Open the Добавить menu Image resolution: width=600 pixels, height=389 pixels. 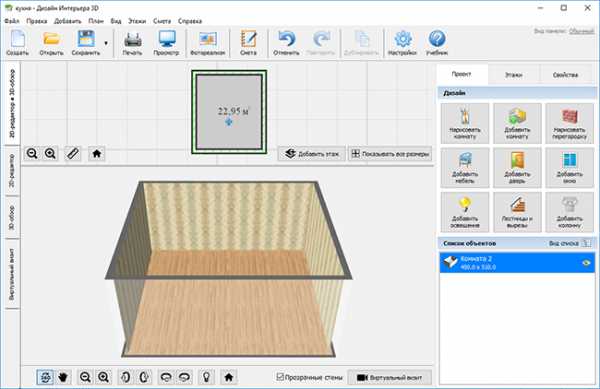pyautogui.click(x=68, y=21)
